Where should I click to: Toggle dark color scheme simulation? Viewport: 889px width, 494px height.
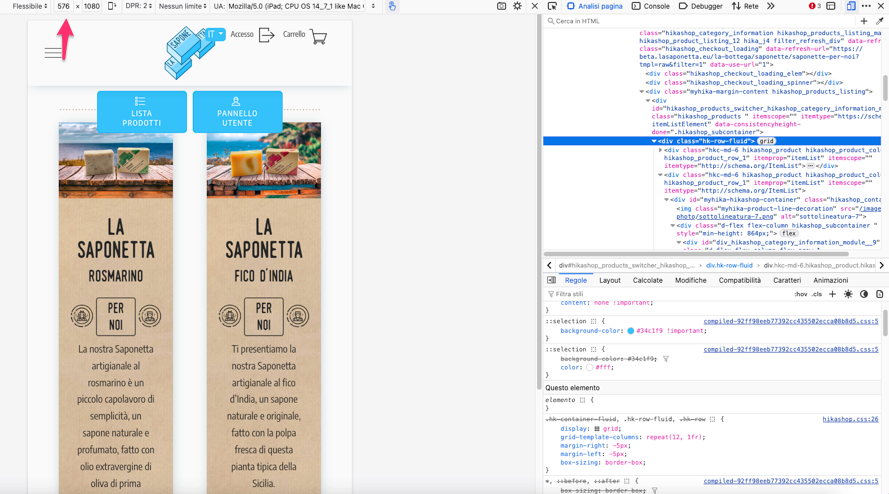[864, 294]
